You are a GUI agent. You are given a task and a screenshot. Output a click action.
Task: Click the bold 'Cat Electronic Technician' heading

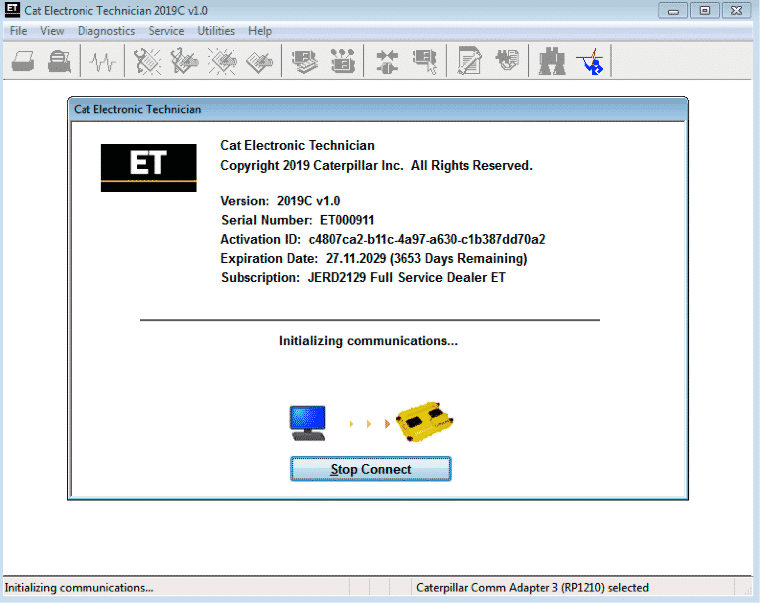[297, 145]
